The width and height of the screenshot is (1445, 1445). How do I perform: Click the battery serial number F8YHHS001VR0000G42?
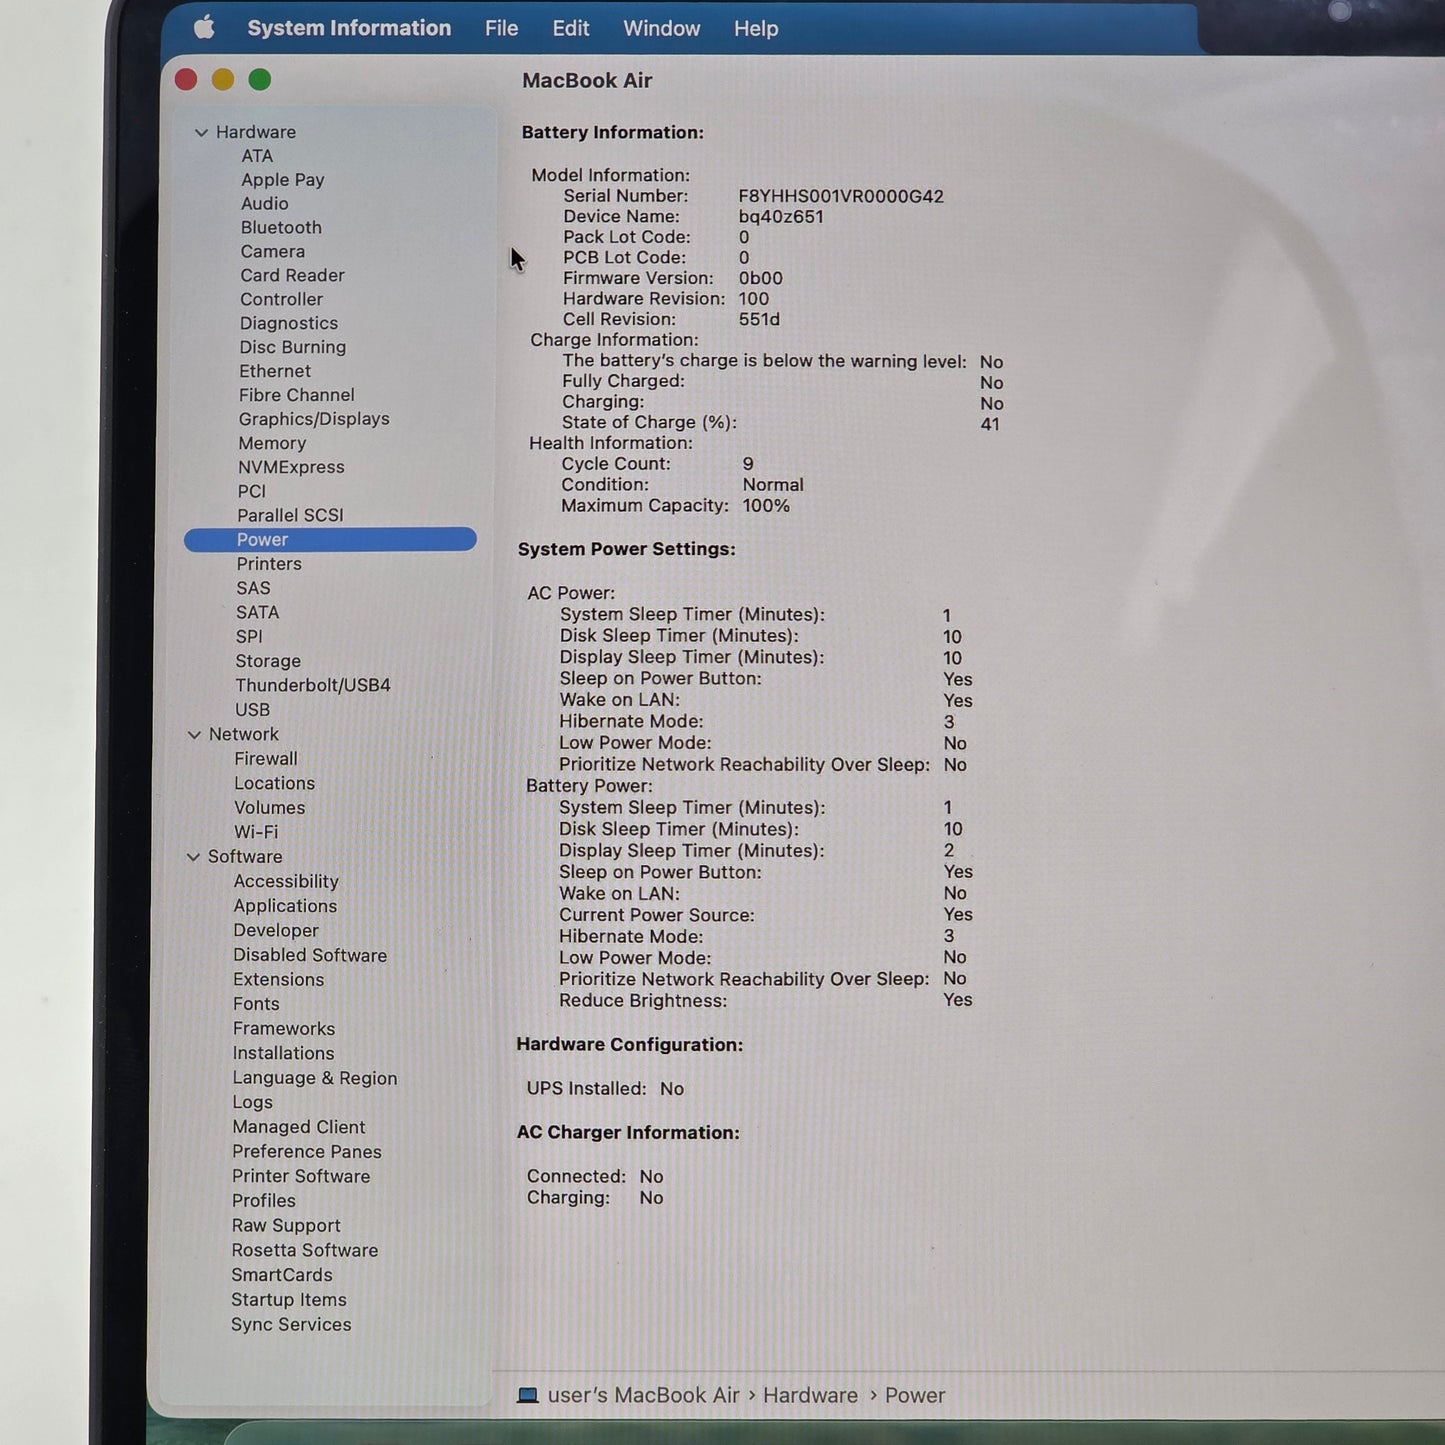[841, 196]
